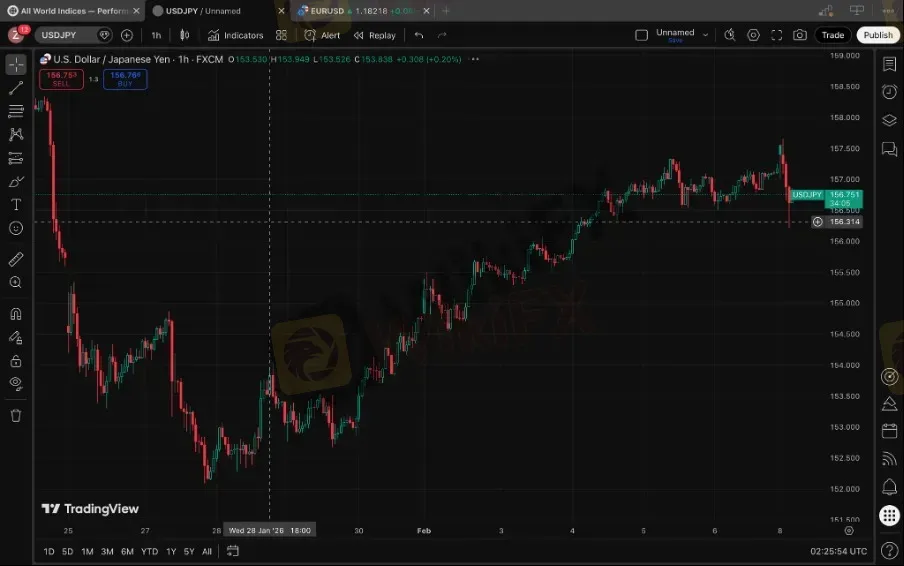Take a chart snapshot with camera icon

(800, 35)
